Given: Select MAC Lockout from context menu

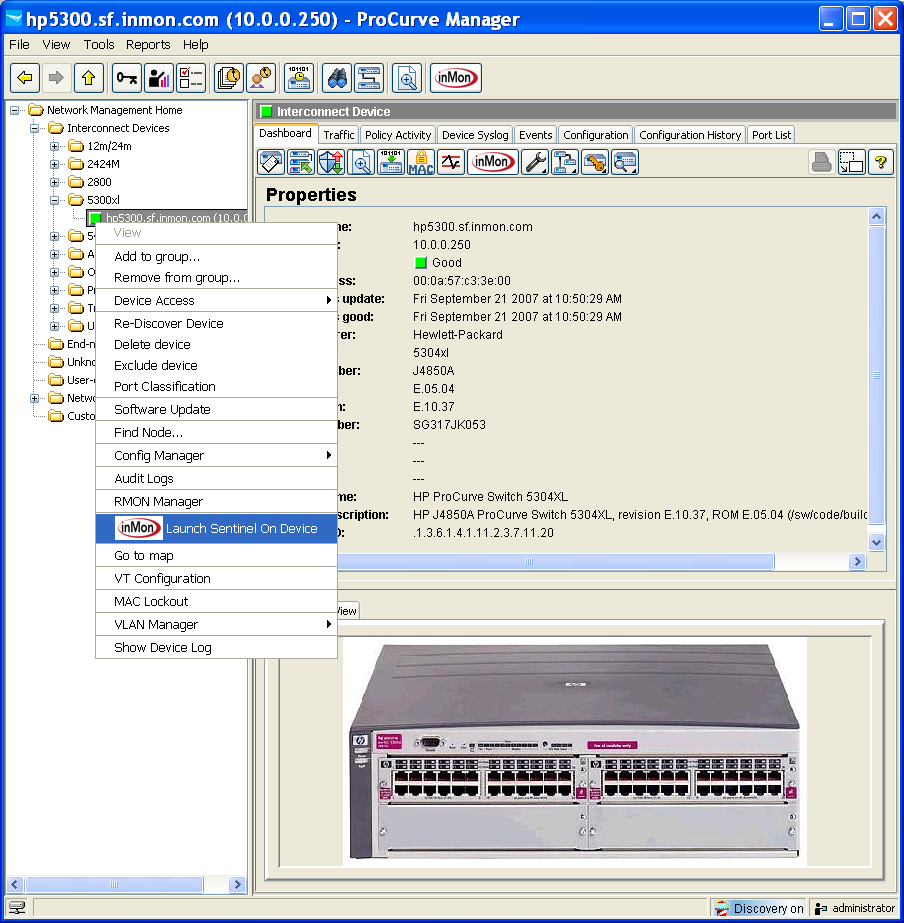Looking at the screenshot, I should coord(216,602).
